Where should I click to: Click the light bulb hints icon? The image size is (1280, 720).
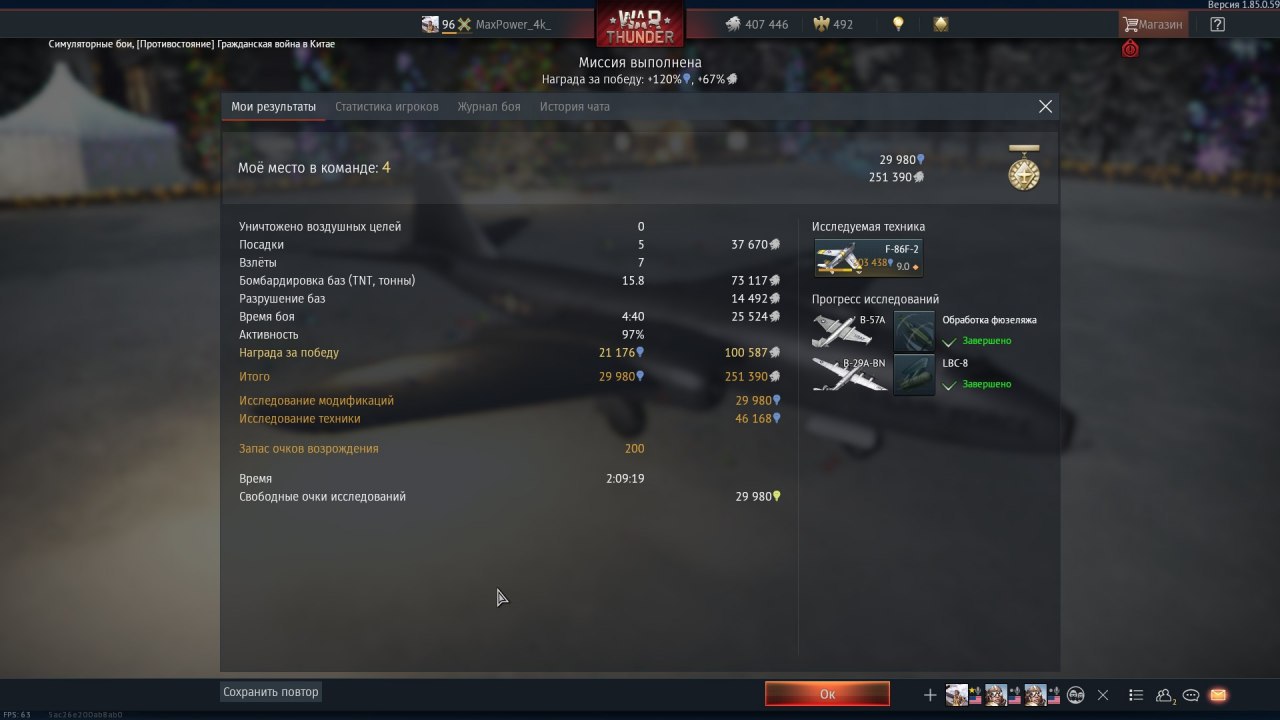(x=898, y=24)
